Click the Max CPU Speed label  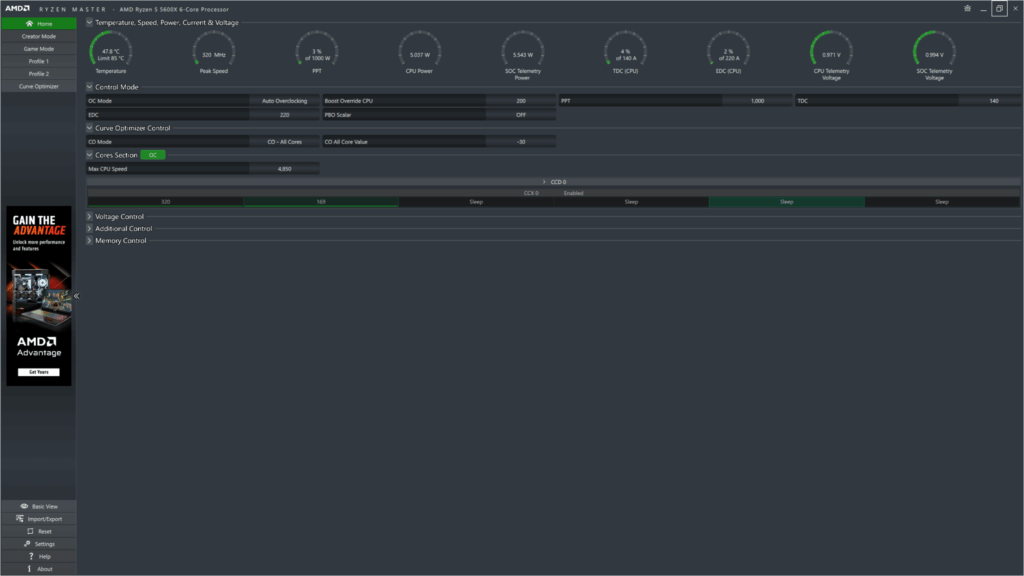click(108, 168)
